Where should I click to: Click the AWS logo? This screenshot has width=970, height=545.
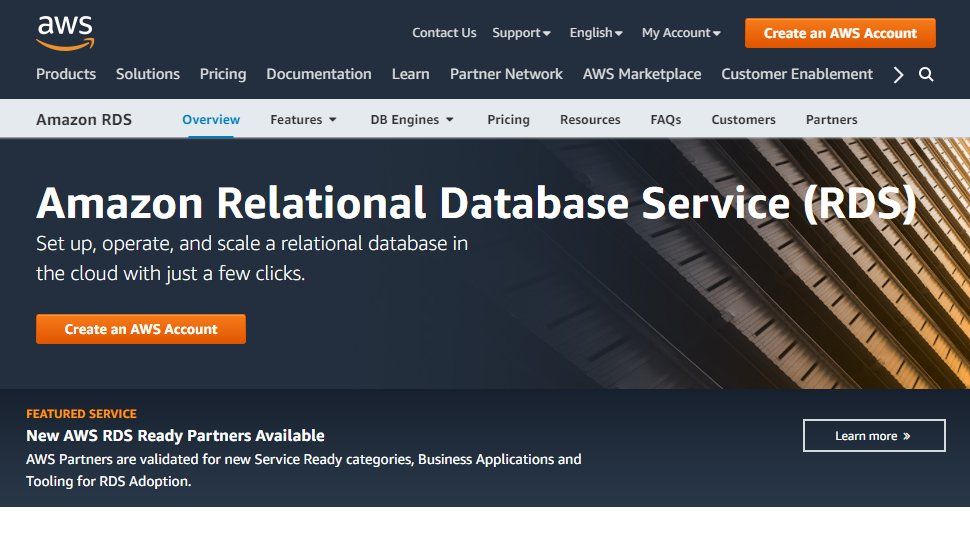point(65,32)
